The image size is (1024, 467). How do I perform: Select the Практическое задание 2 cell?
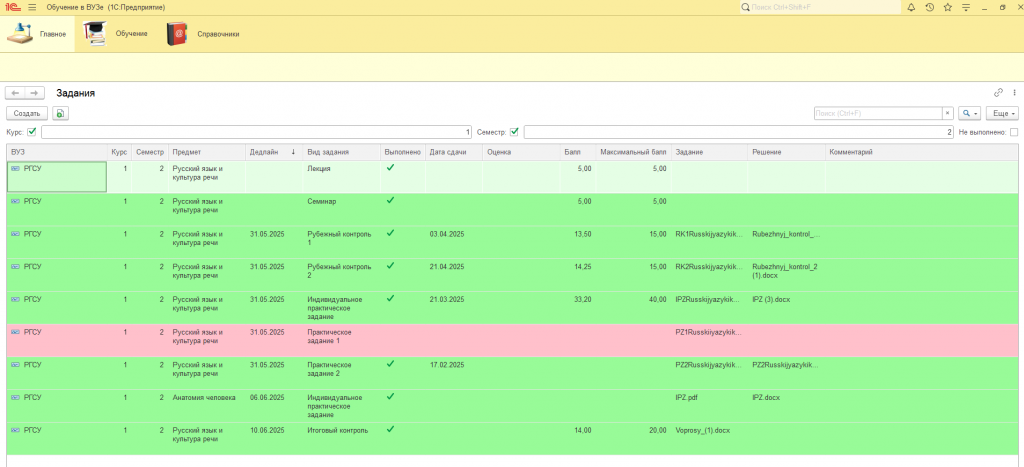[342, 373]
